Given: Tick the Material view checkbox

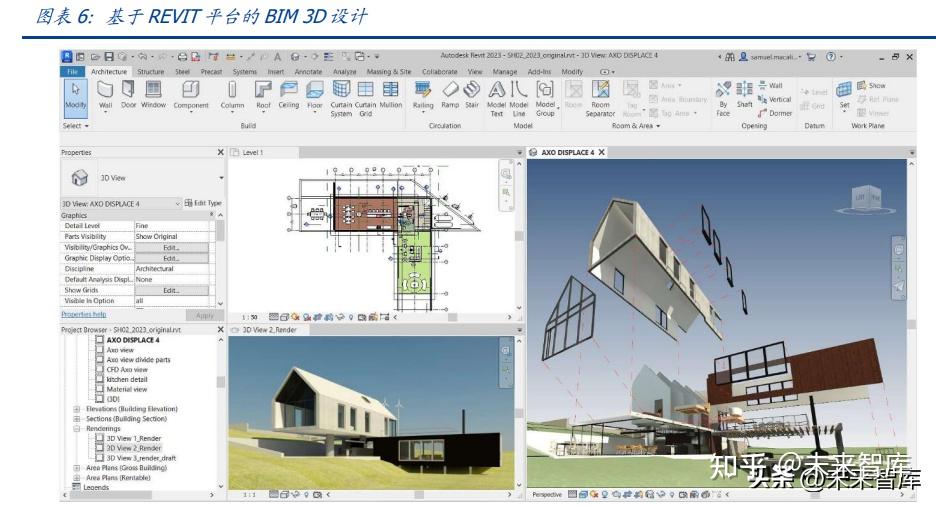Looking at the screenshot, I should [x=100, y=389].
